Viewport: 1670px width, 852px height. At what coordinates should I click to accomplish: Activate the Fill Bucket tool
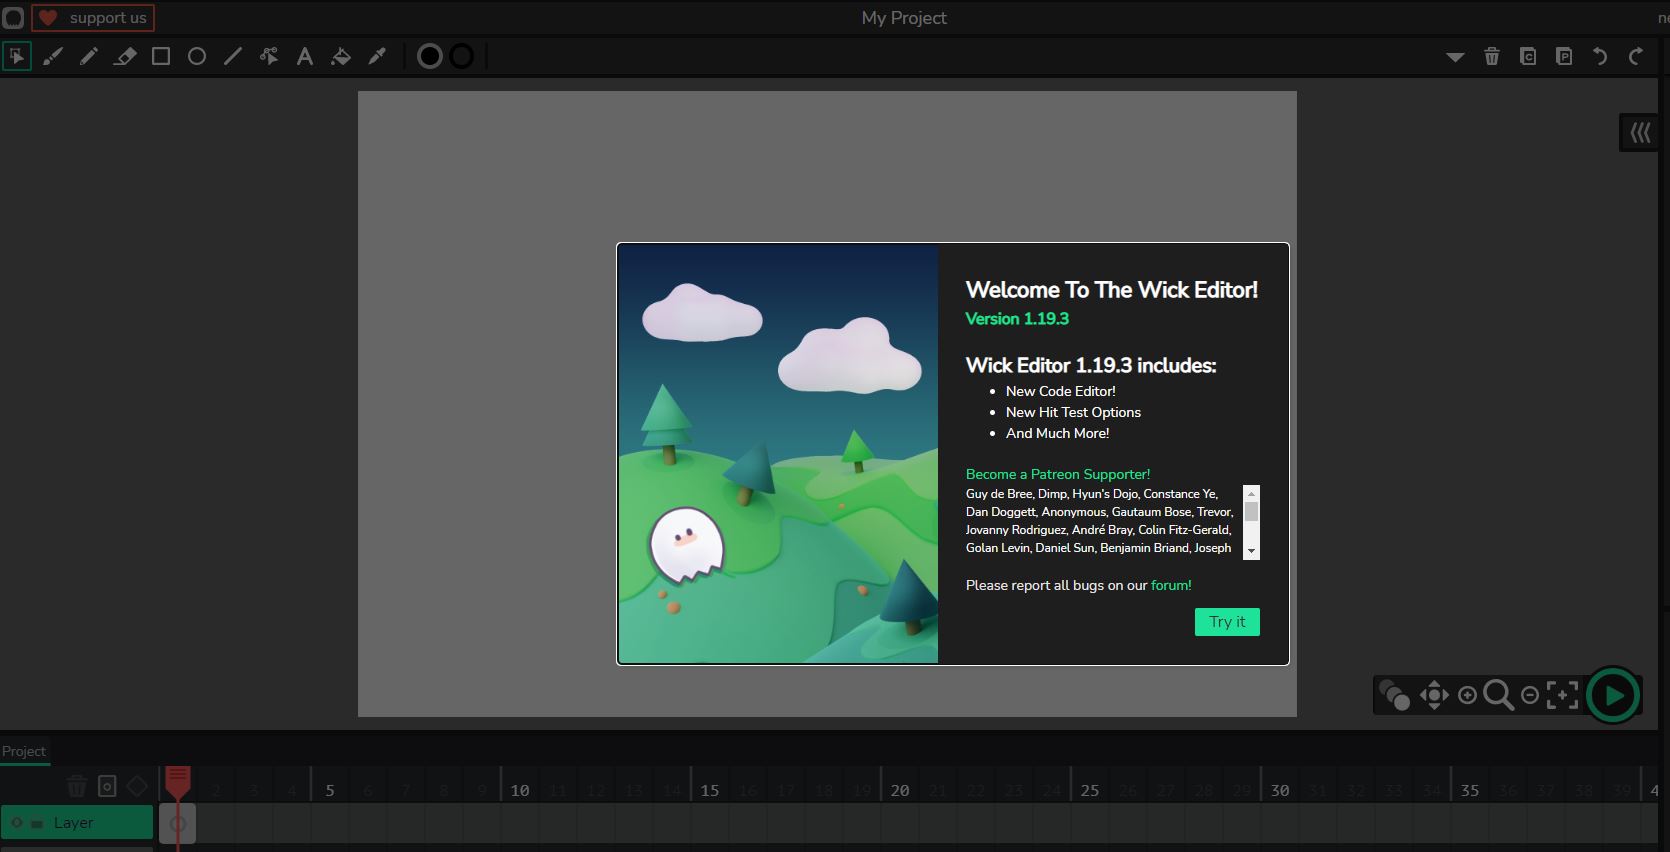point(341,57)
